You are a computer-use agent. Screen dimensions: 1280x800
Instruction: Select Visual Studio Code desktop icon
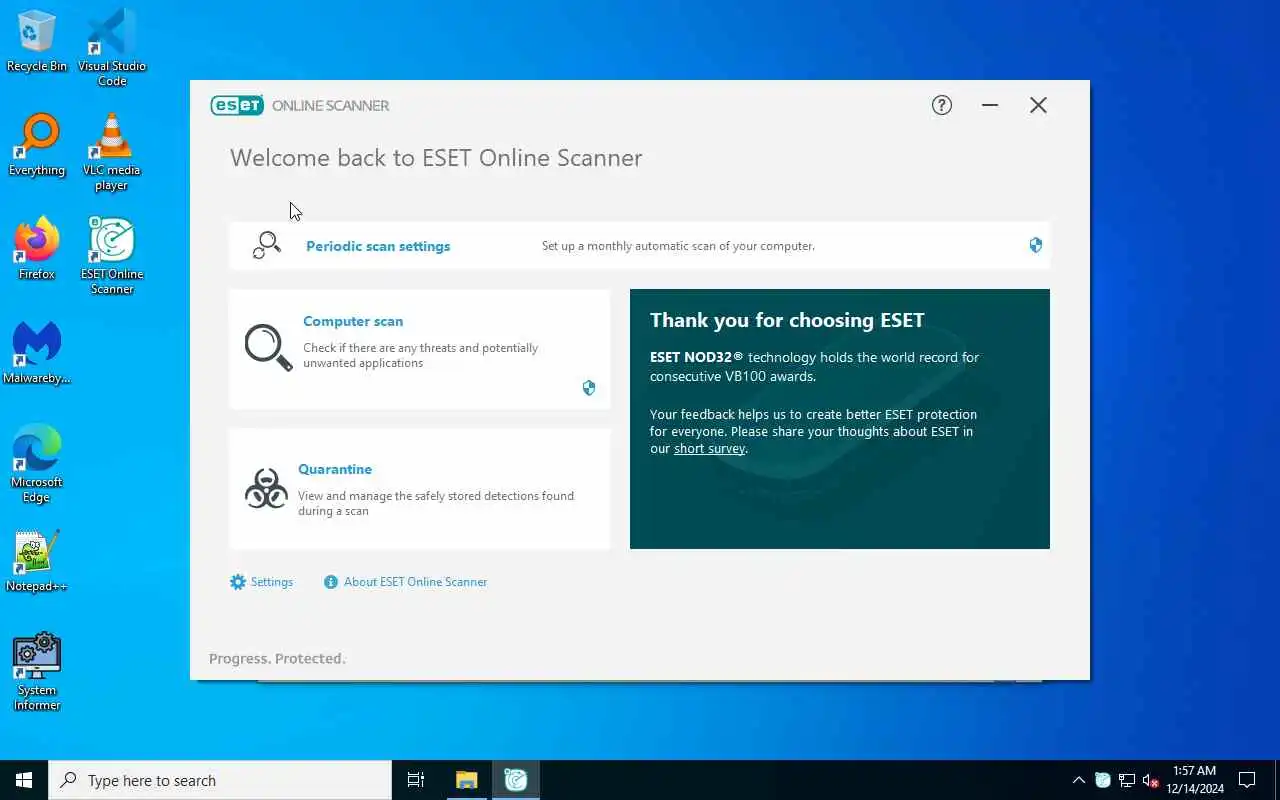tap(112, 47)
